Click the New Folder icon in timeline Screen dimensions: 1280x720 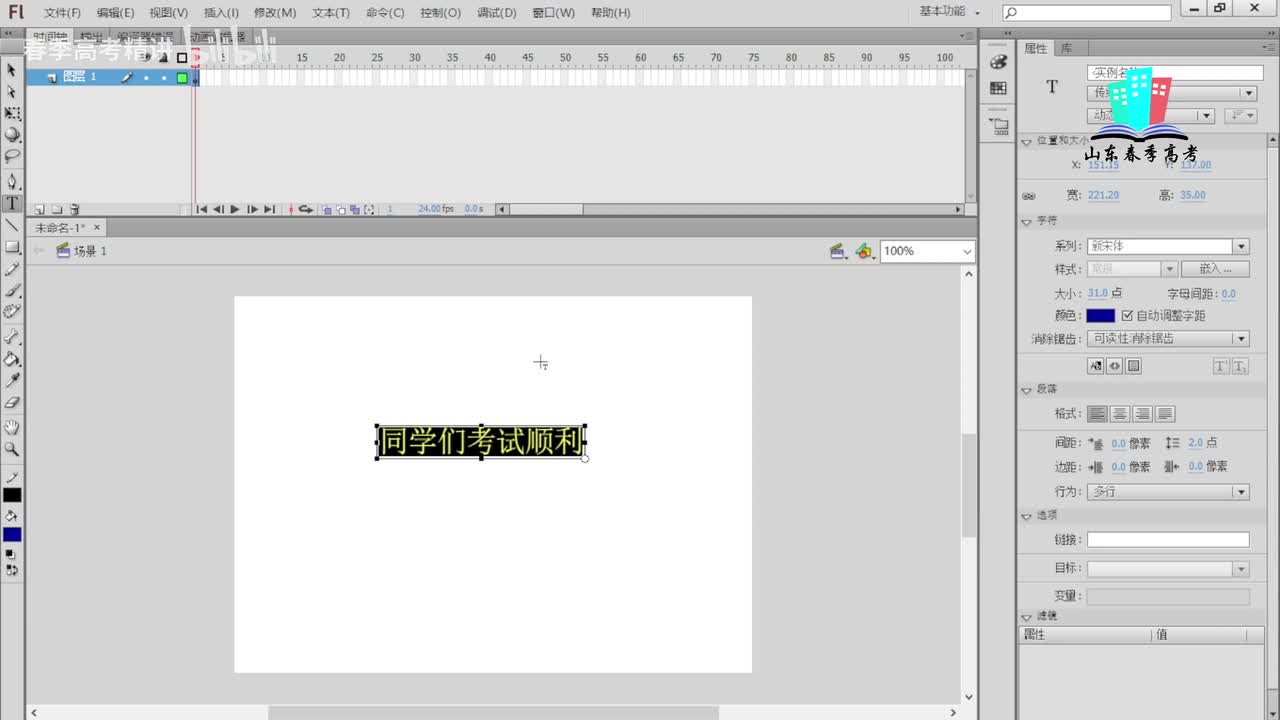click(x=57, y=209)
